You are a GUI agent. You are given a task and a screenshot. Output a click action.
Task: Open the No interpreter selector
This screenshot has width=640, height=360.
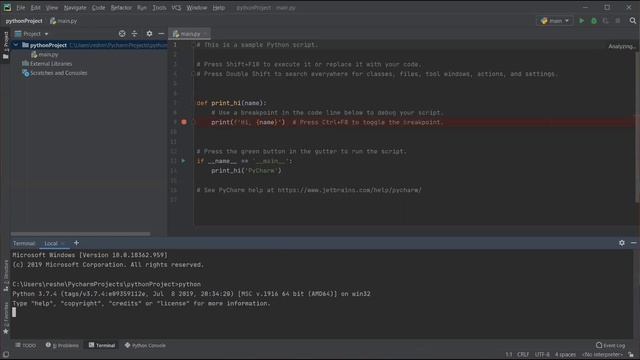[x=602, y=355]
